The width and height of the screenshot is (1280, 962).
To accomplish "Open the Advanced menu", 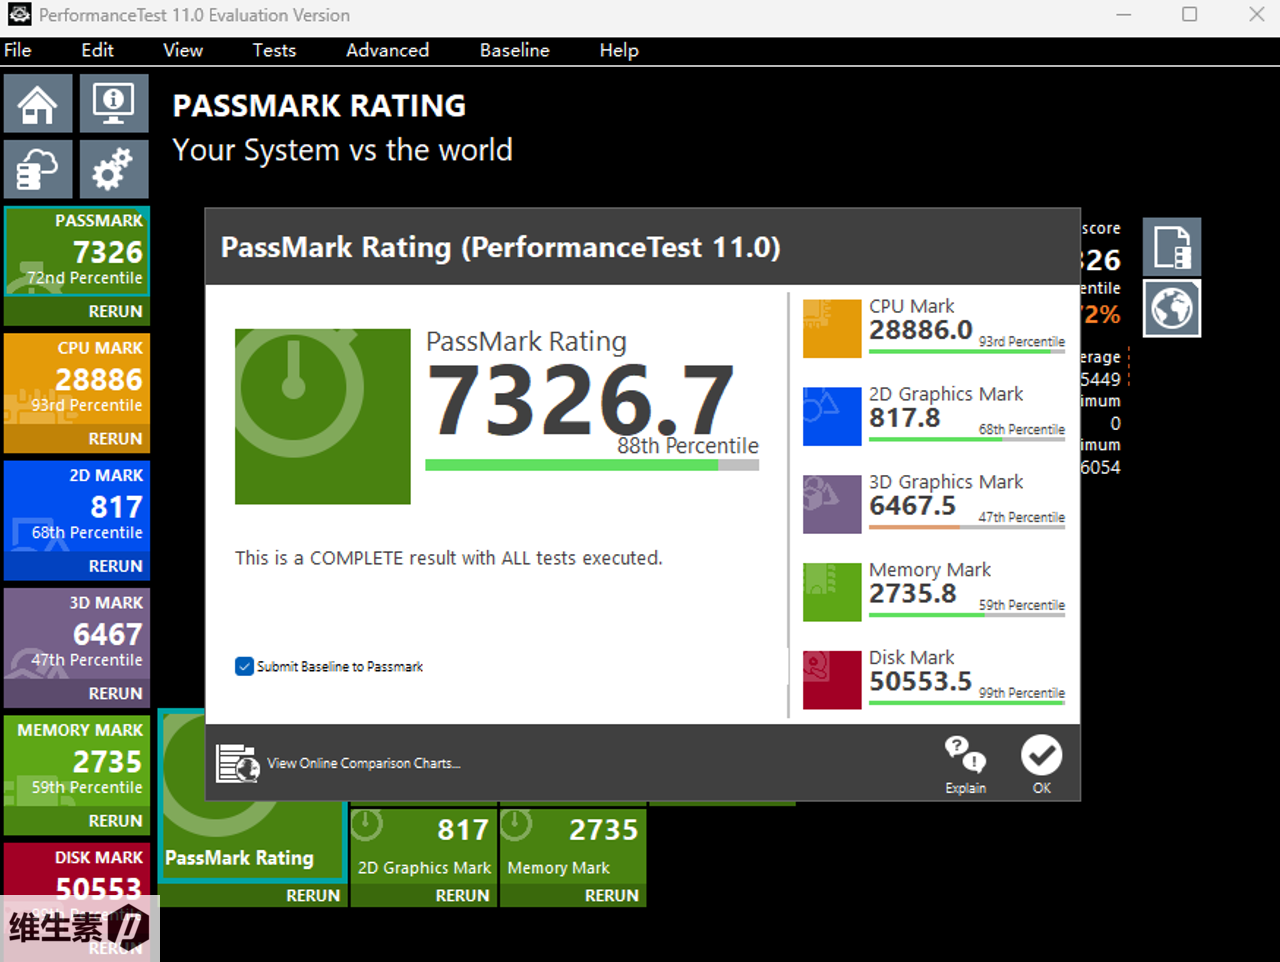I will tap(387, 50).
